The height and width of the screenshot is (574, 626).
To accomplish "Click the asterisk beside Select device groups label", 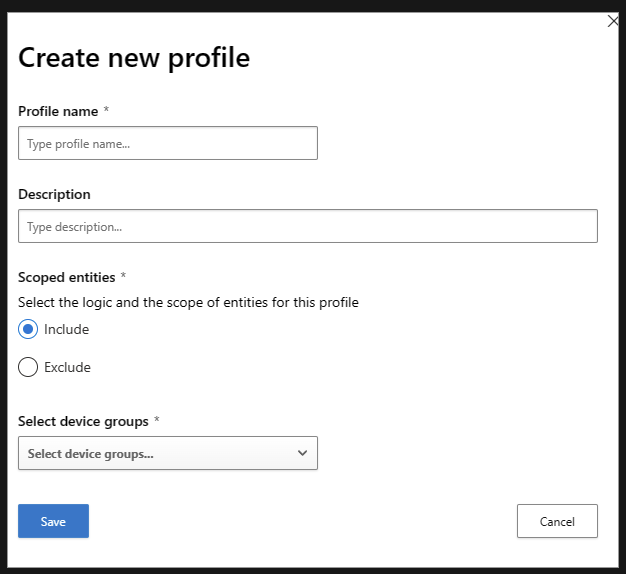I will pyautogui.click(x=156, y=421).
